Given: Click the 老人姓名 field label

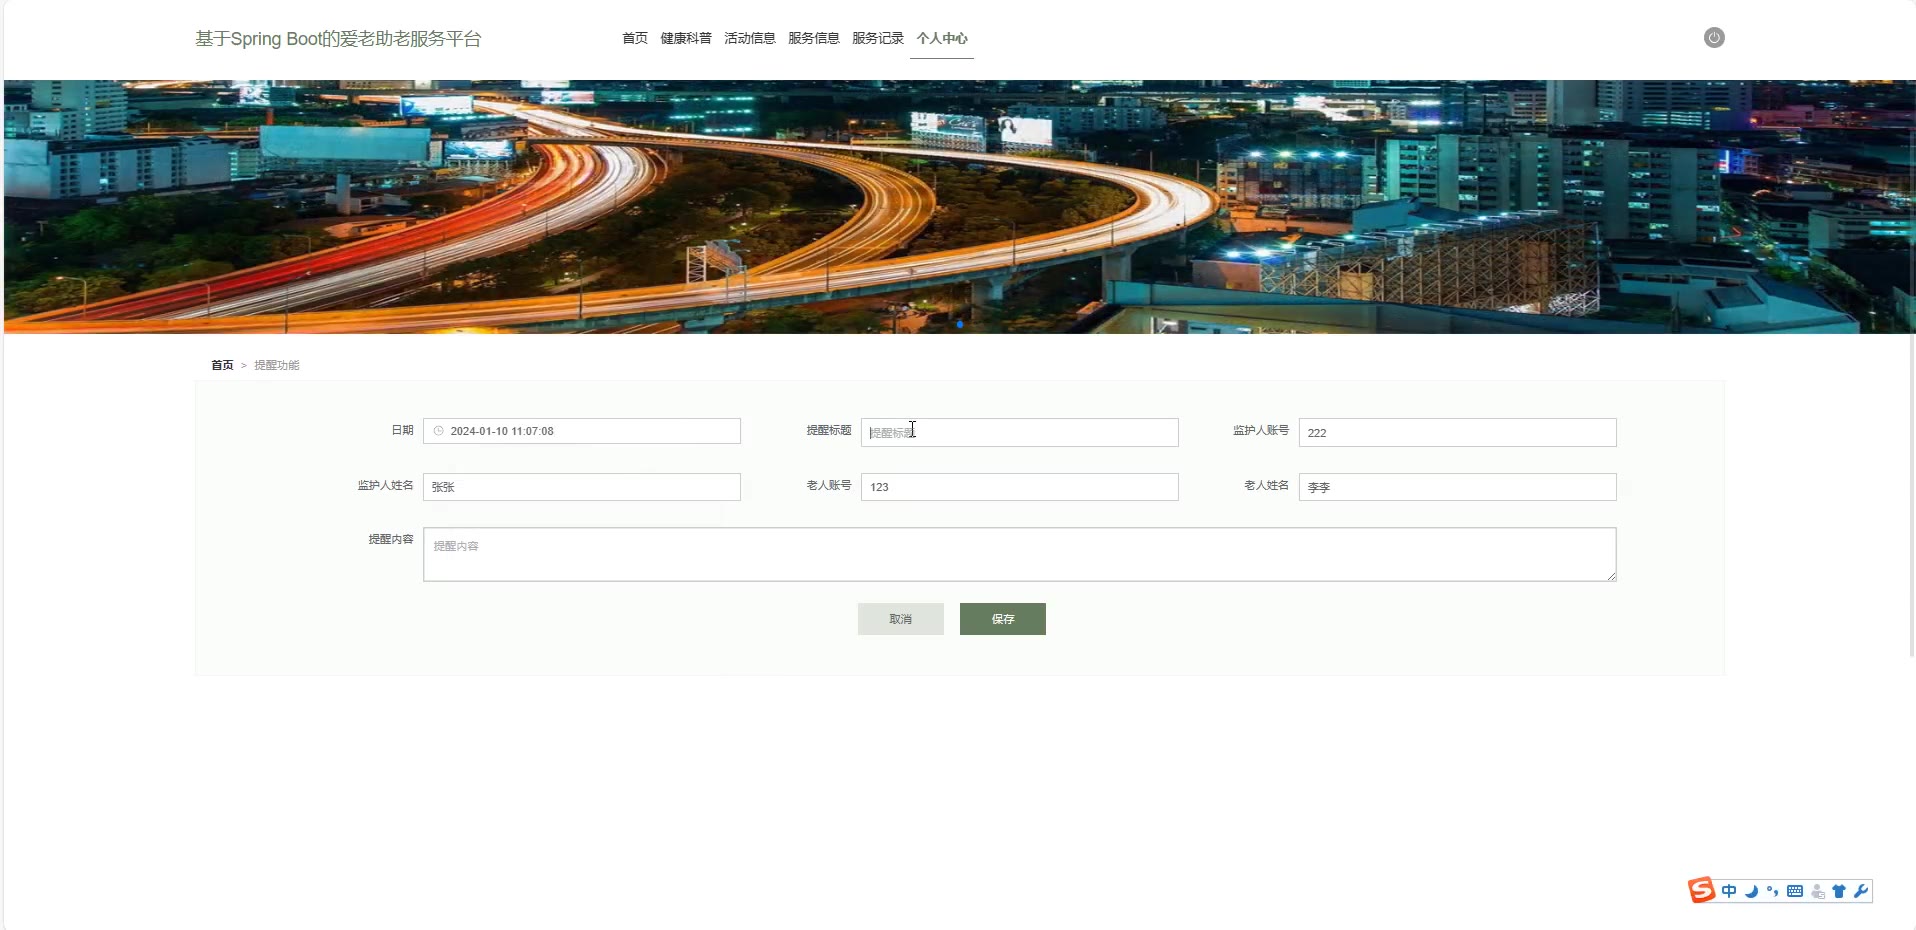Looking at the screenshot, I should (x=1267, y=485).
